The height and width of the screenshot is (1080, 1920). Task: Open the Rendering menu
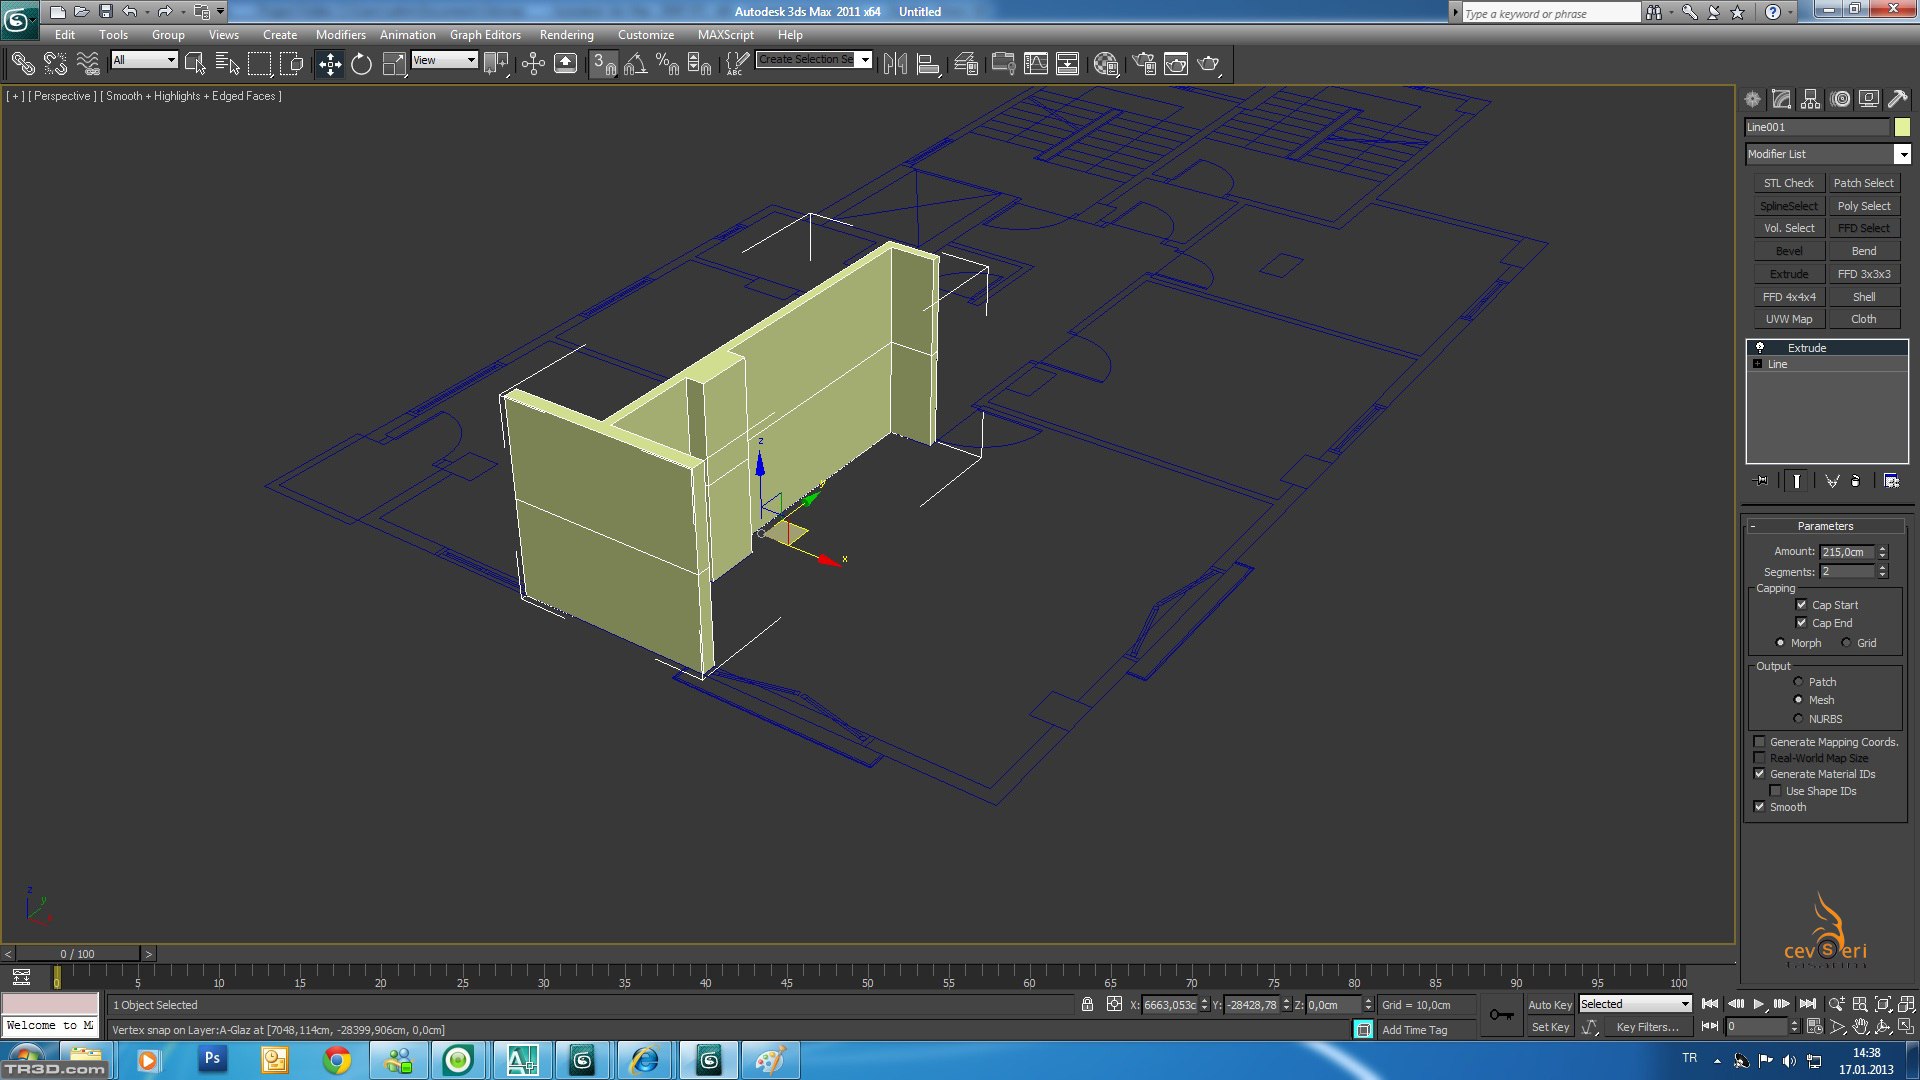566,35
